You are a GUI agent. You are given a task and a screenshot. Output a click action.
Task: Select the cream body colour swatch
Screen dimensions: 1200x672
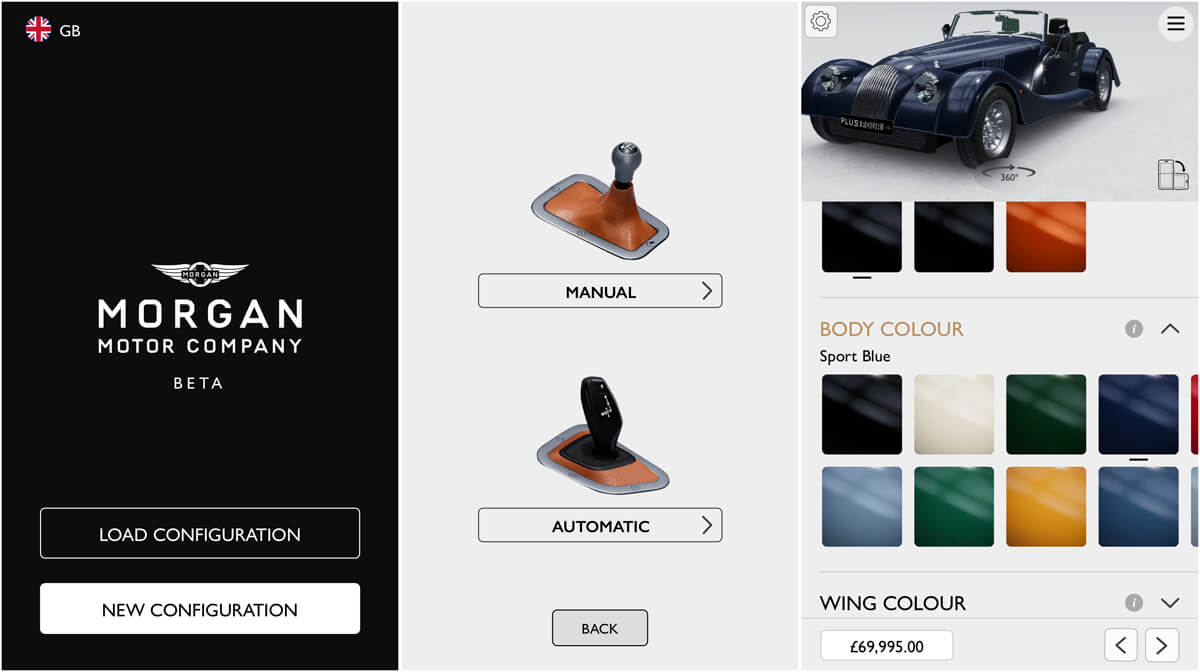954,415
